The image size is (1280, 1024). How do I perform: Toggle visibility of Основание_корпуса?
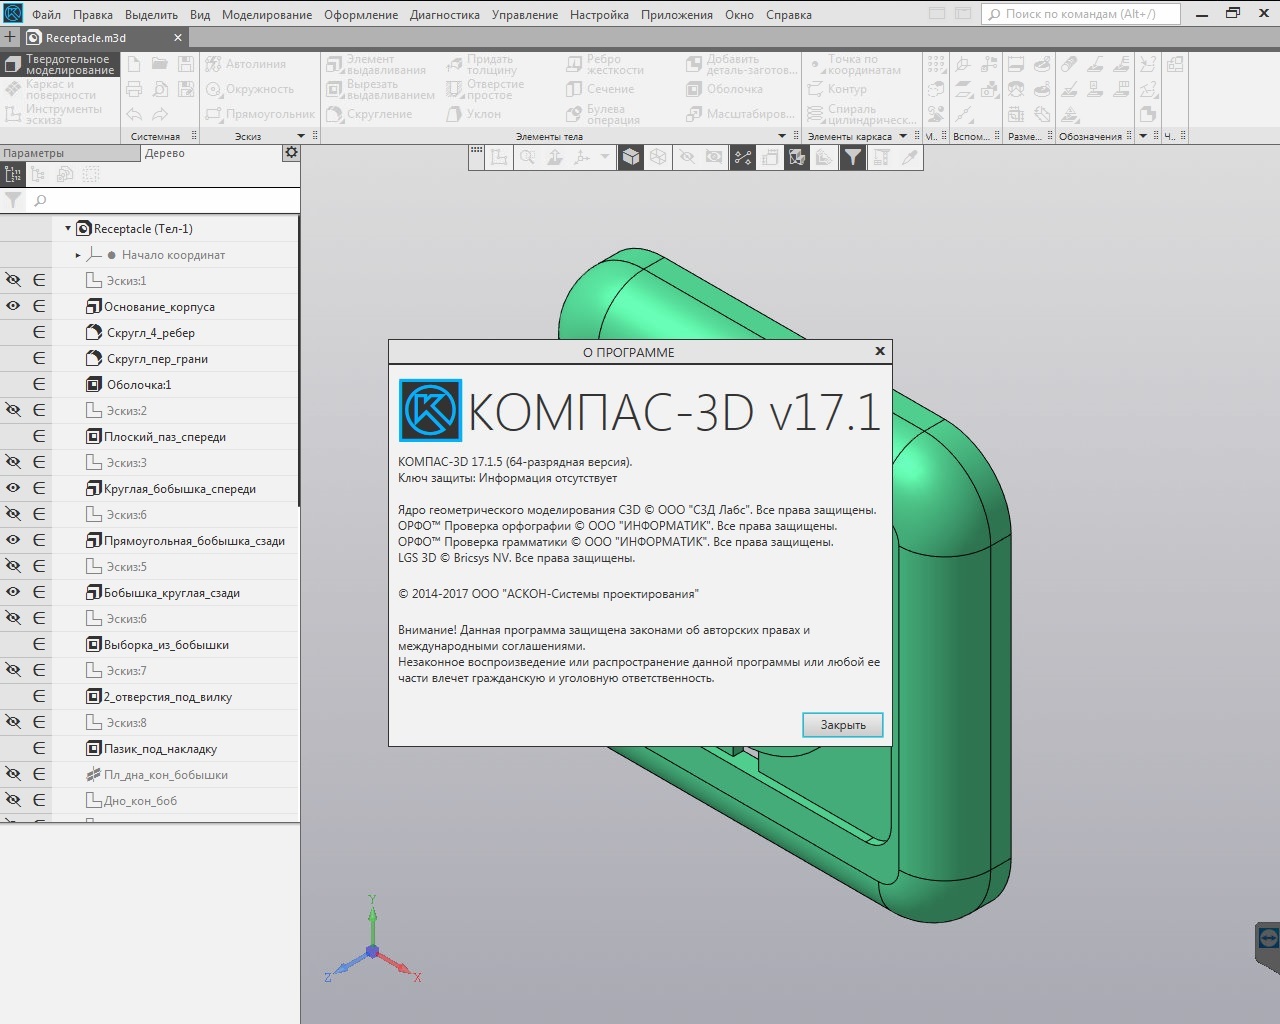point(13,306)
